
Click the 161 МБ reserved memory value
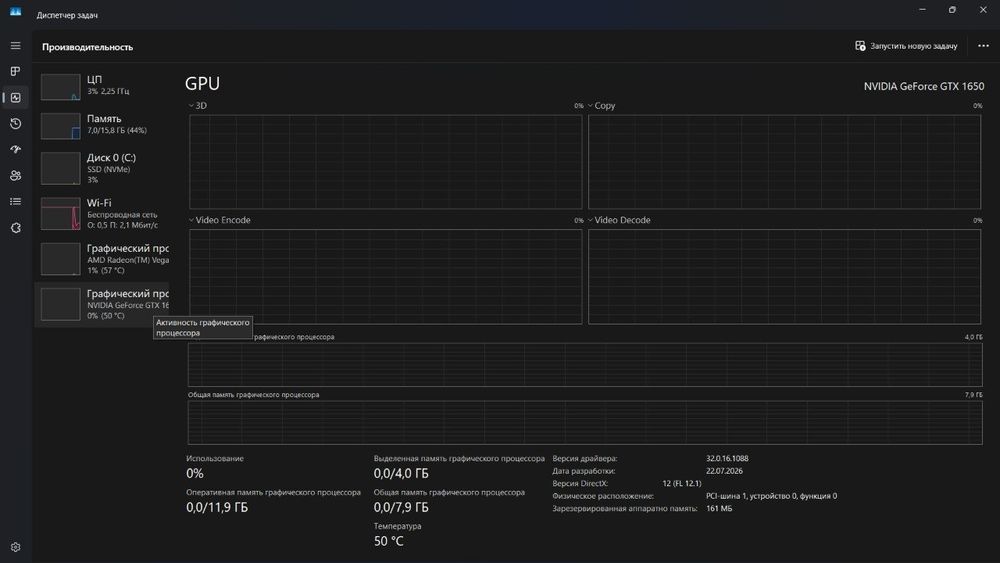(719, 509)
